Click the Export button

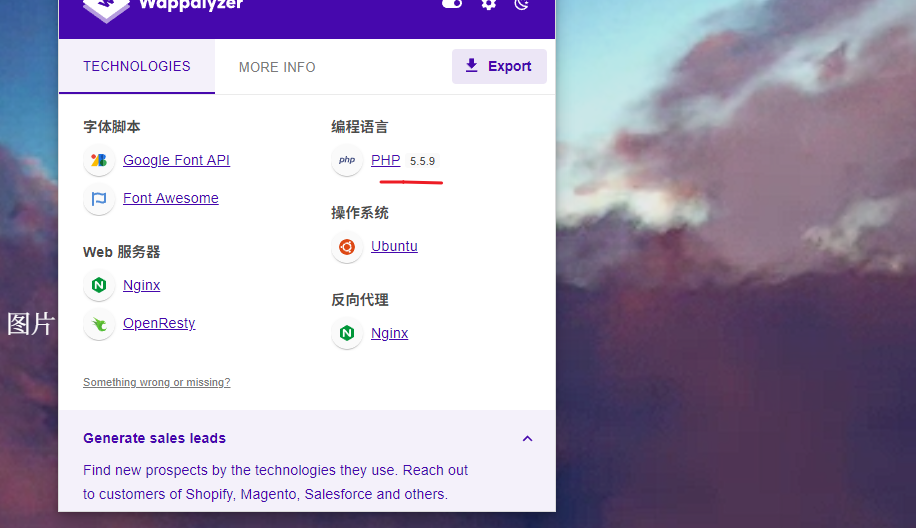point(499,66)
